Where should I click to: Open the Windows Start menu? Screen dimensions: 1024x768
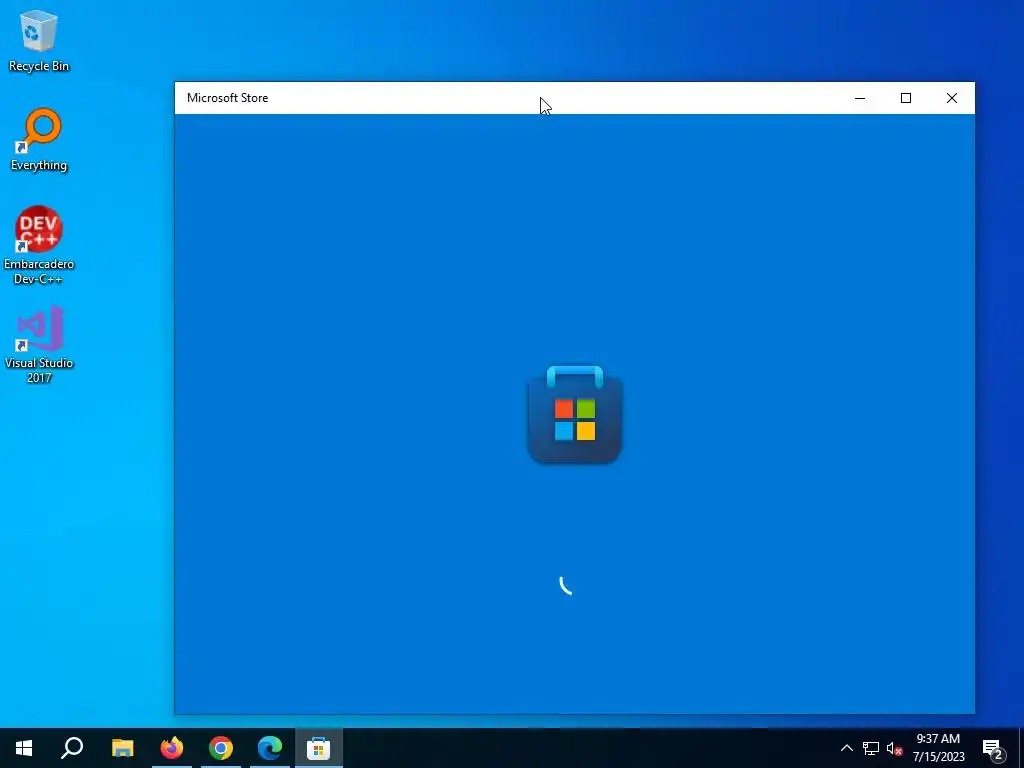pos(24,748)
